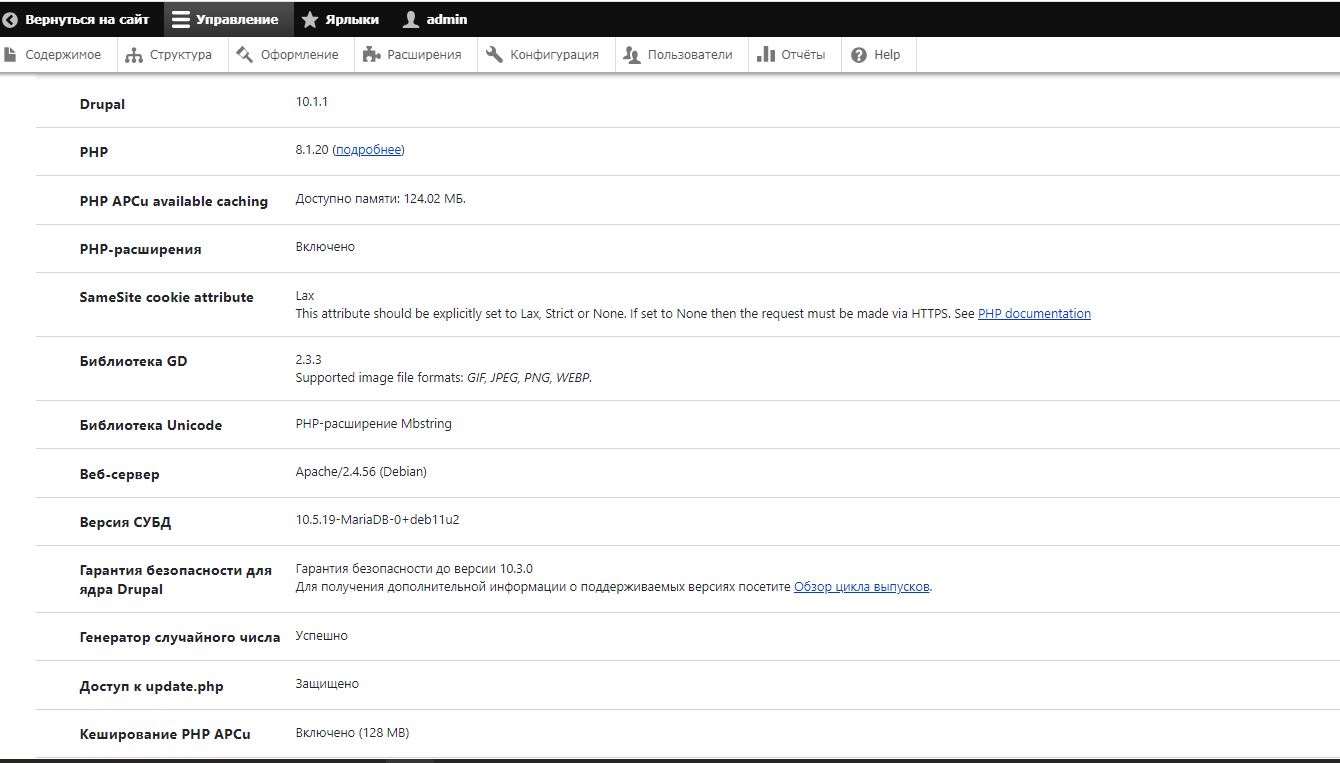Follow the подробнее link next to PHP version
The image size is (1340, 763).
click(368, 150)
